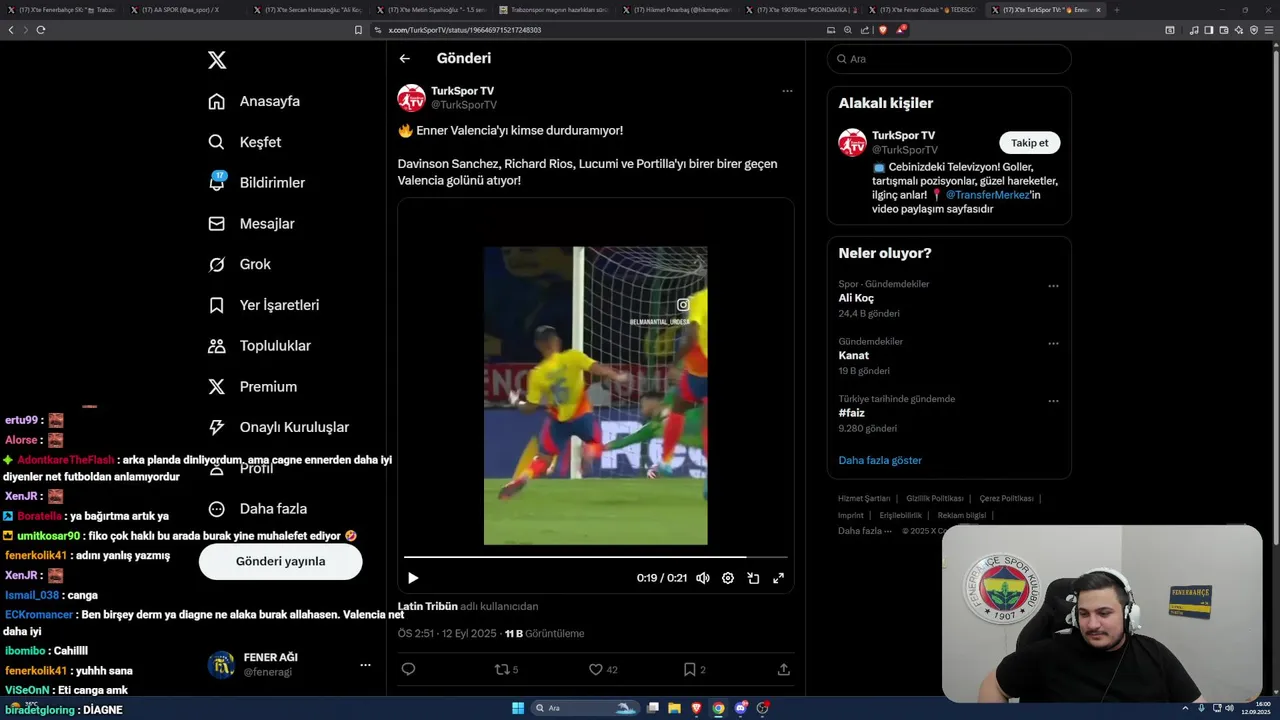Click Windows taskbar search box
Image resolution: width=1280 pixels, height=720 pixels.
tap(586, 708)
